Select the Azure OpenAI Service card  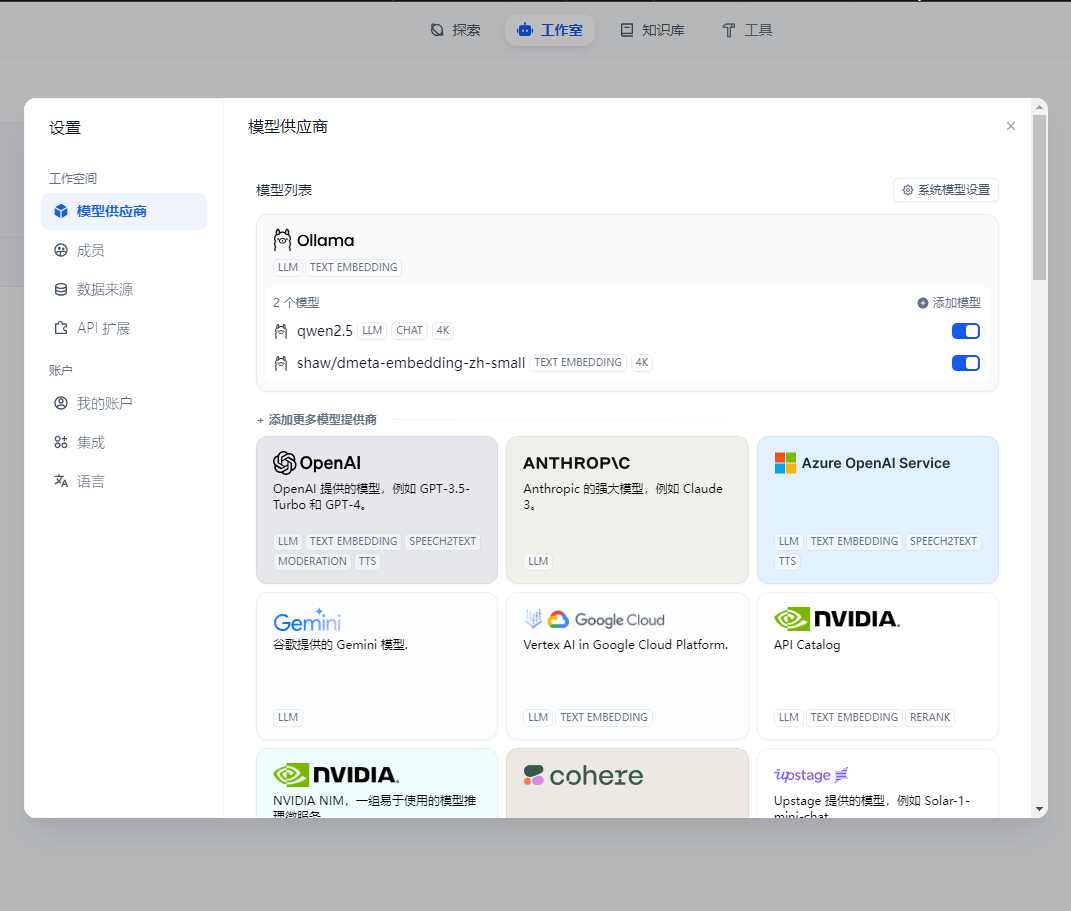coord(878,510)
